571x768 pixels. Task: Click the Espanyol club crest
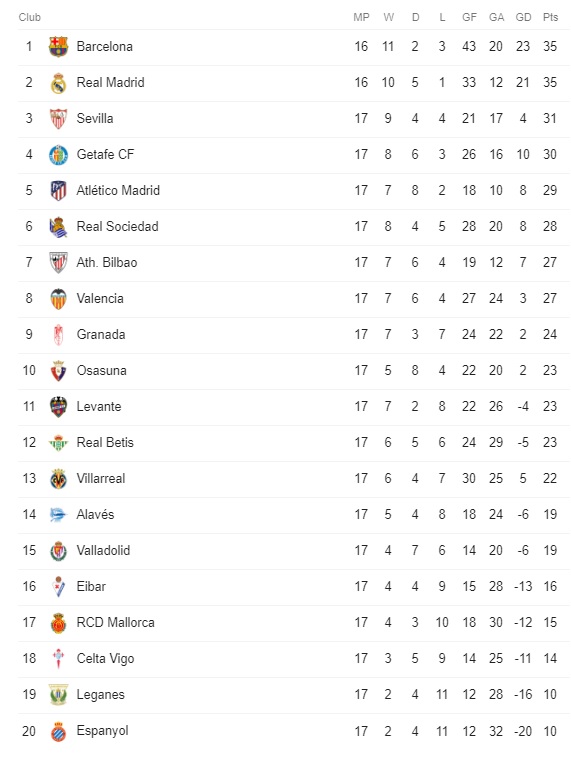[58, 731]
